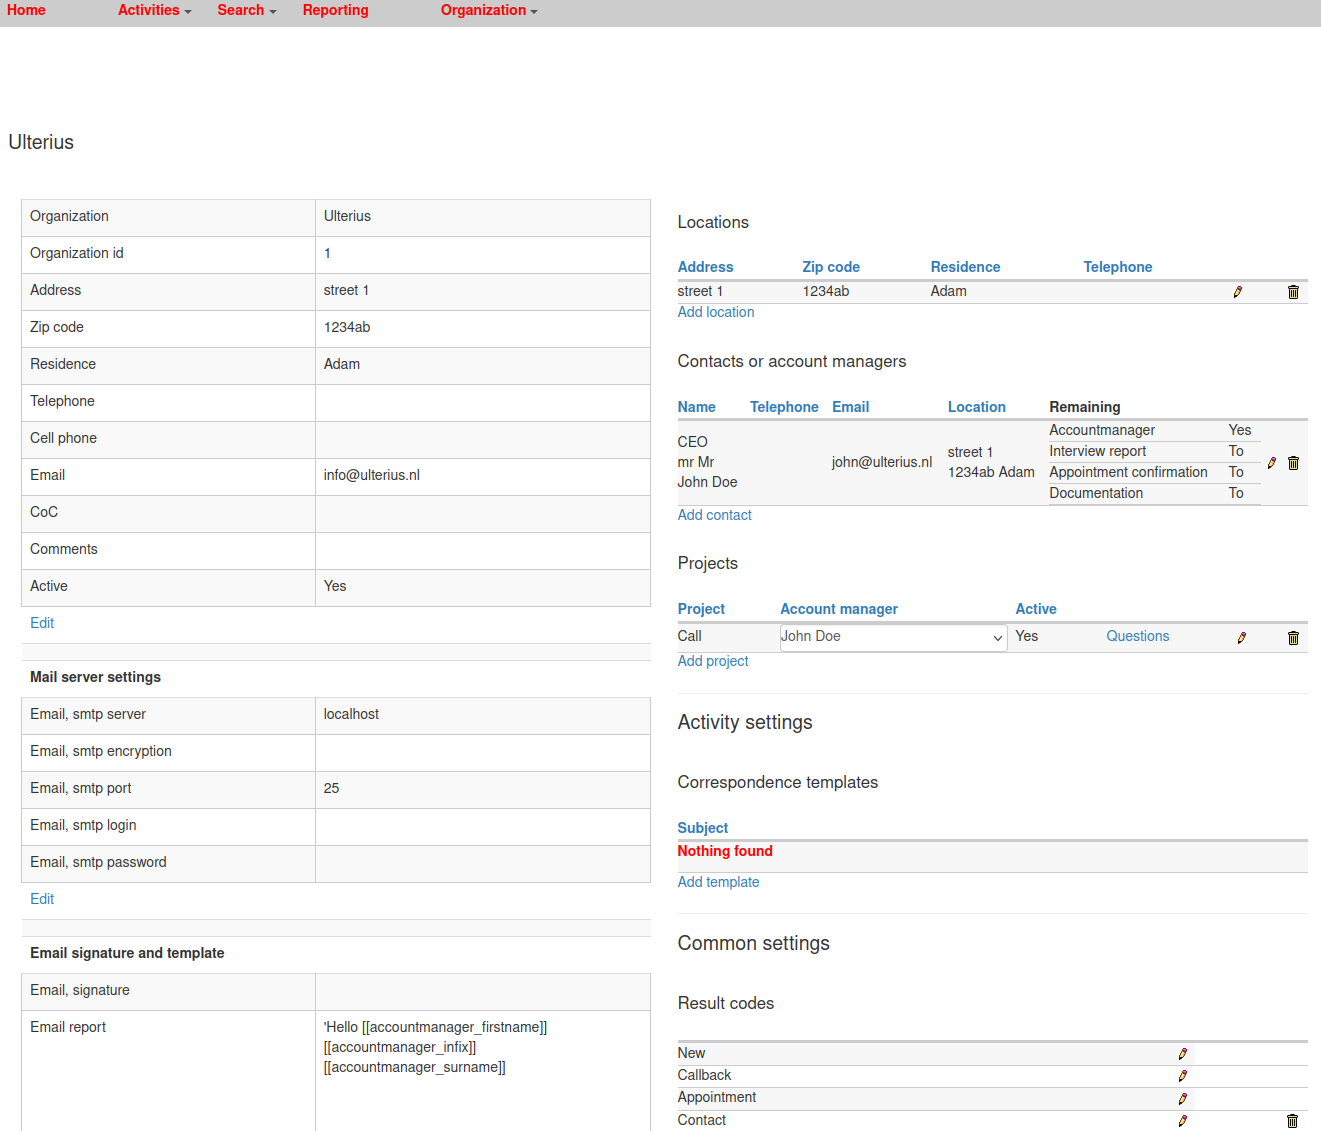Delete the Contact result code
The image size is (1321, 1131).
[1292, 1121]
